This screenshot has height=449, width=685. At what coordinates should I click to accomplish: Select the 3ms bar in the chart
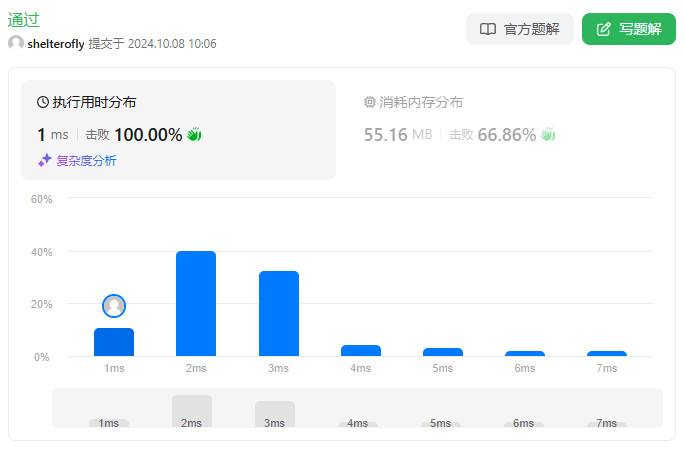pyautogui.click(x=279, y=313)
